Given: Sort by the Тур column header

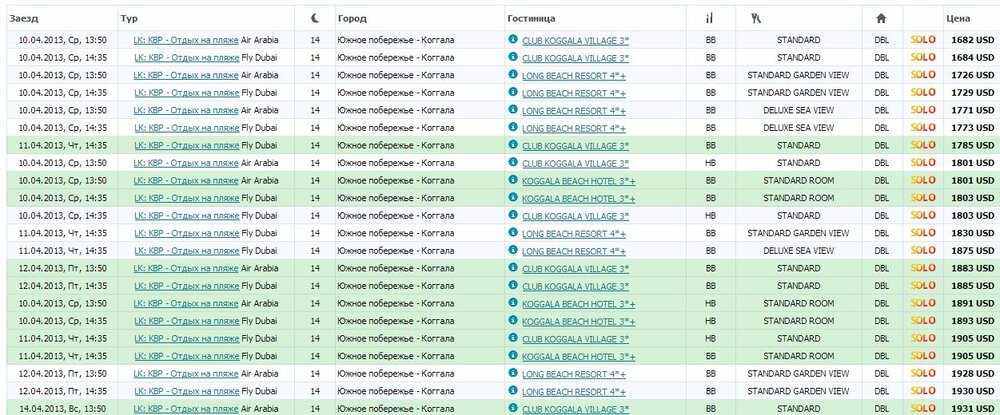Looking at the screenshot, I should 129,18.
